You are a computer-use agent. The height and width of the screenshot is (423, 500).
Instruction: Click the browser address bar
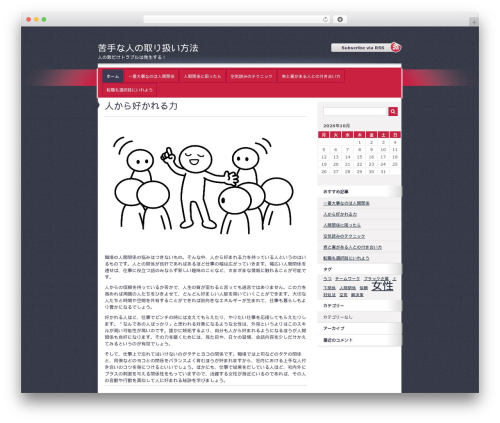(237, 19)
